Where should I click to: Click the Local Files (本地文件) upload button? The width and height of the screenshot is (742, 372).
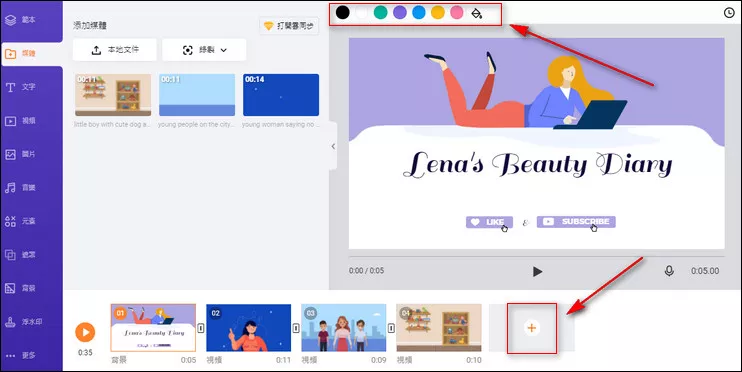(115, 50)
